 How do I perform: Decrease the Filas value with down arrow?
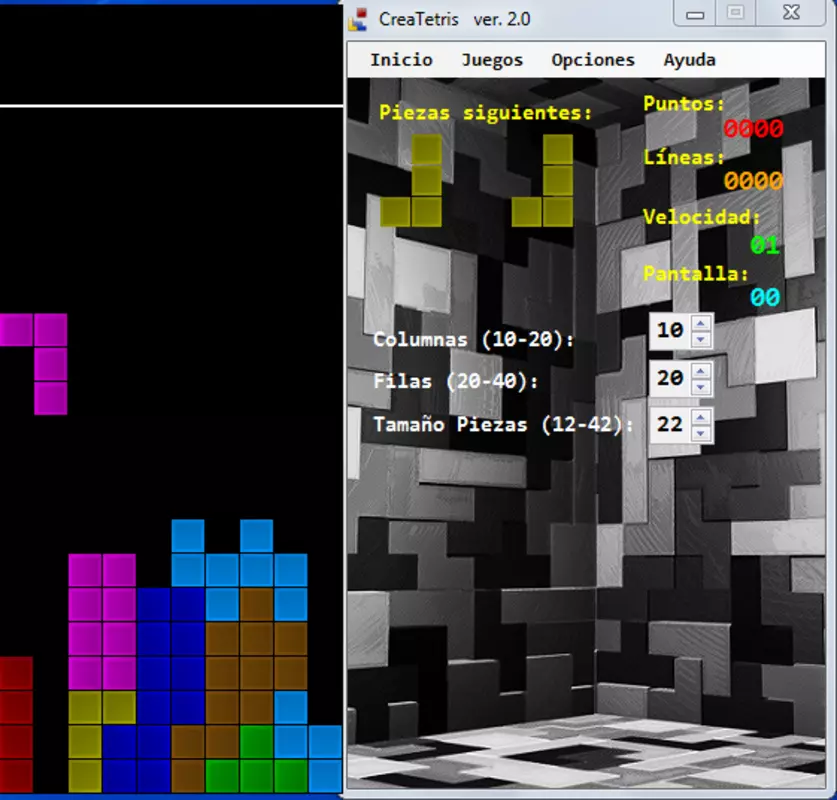(701, 387)
